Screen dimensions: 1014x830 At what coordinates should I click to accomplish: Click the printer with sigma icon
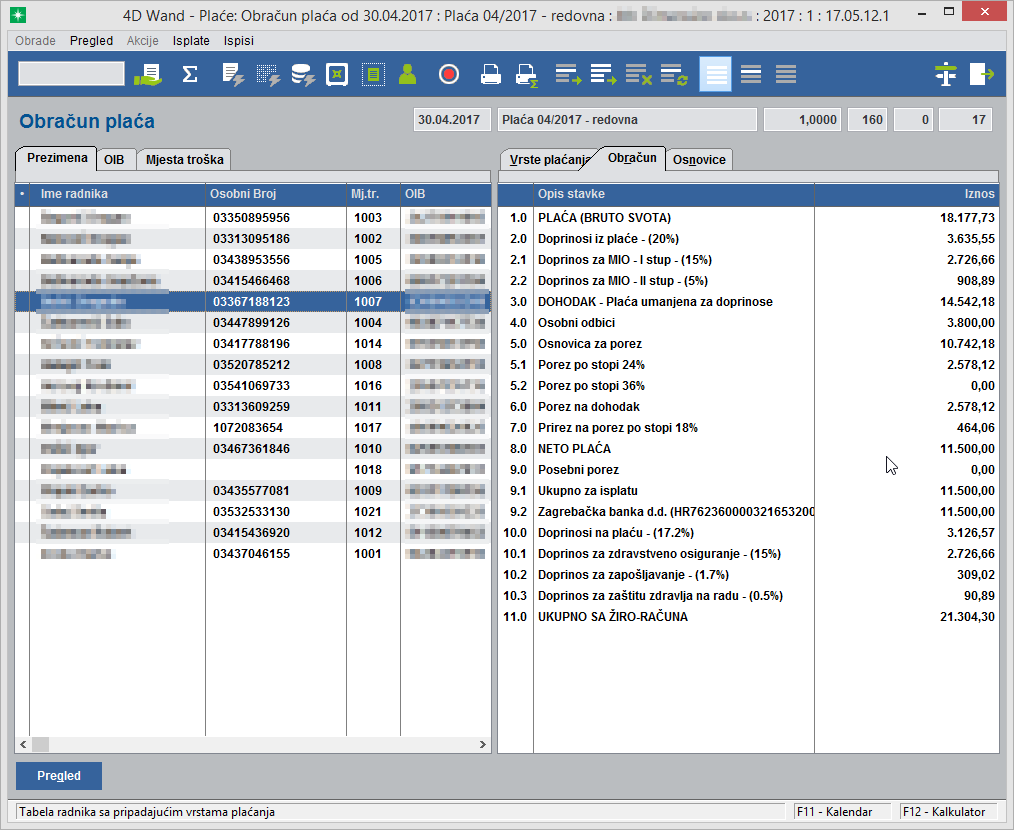tap(527, 74)
